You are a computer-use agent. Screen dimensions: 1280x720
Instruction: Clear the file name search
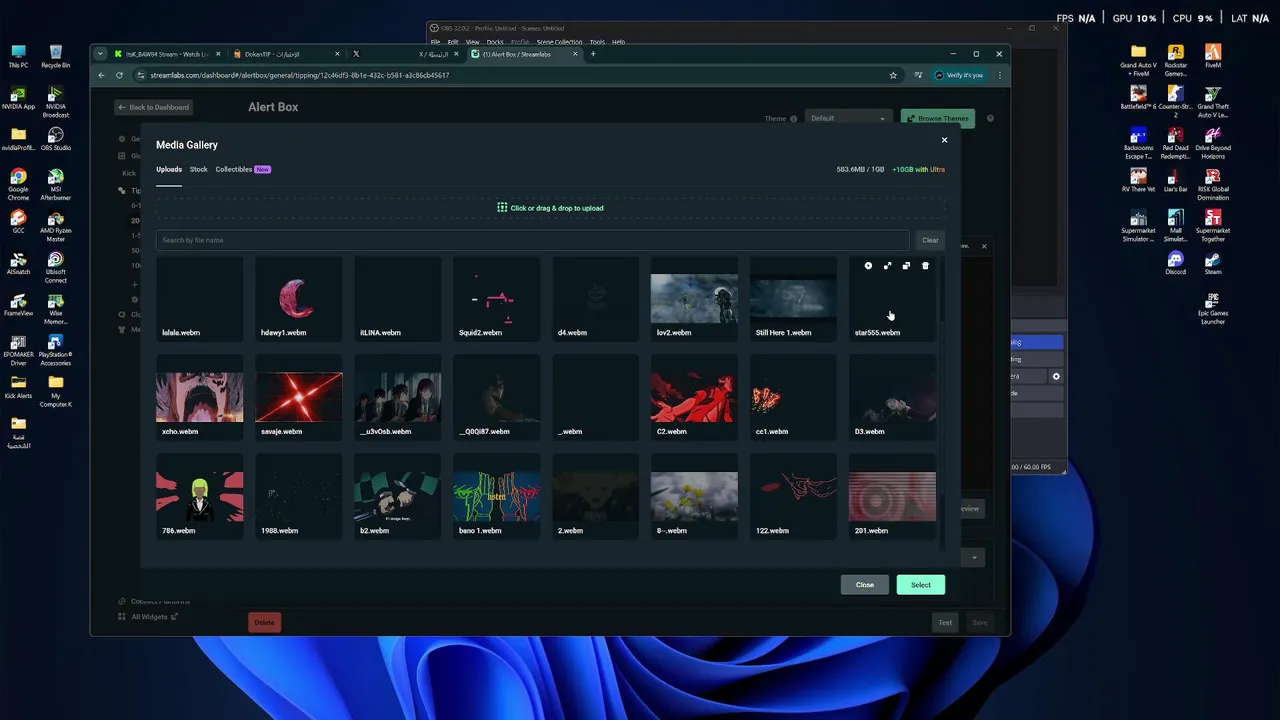[x=930, y=240]
